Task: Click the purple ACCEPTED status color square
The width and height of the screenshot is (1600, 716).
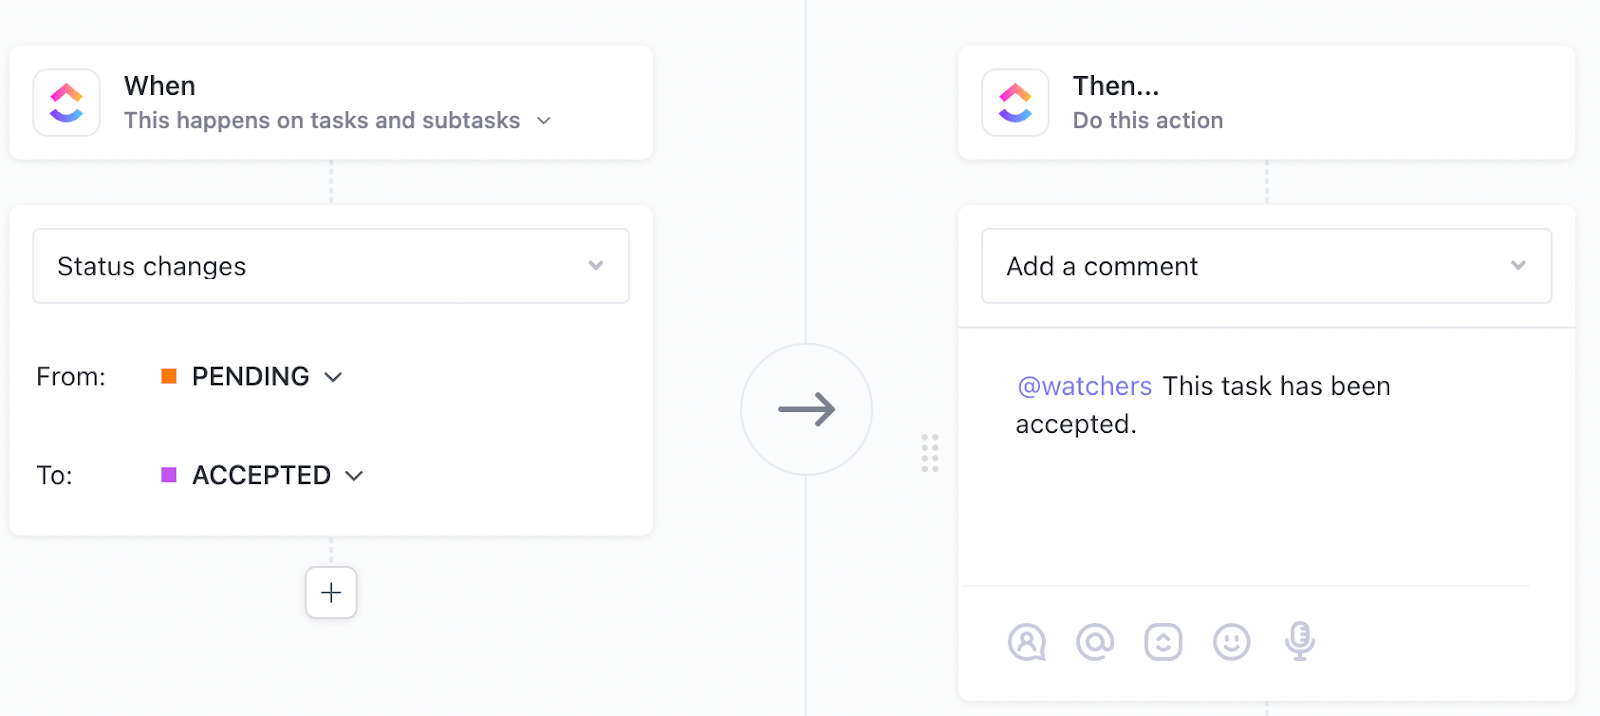Action: 169,474
